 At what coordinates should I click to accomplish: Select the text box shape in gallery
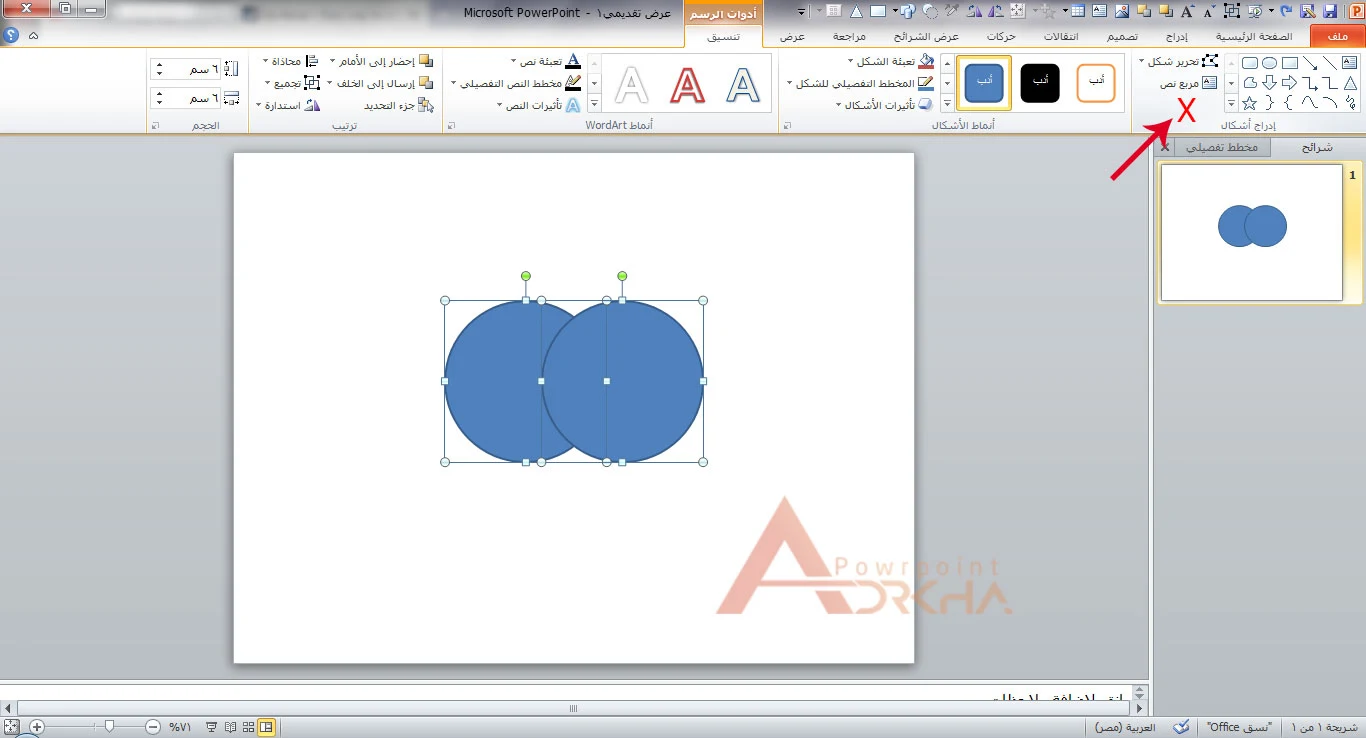tap(1349, 62)
